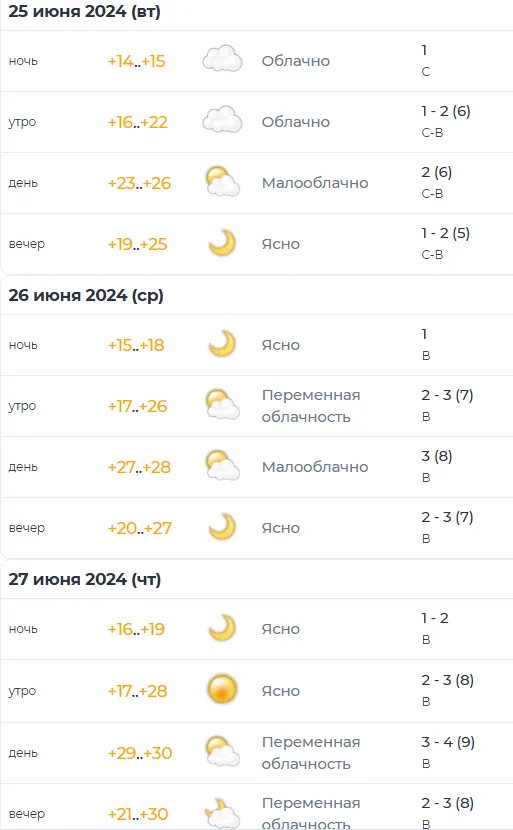The width and height of the screenshot is (513, 830).
Task: Select the 25 июня 2024 (вт) header
Action: (85, 11)
